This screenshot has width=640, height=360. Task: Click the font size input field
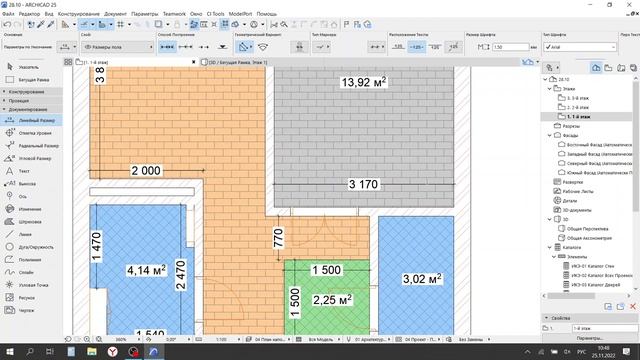pos(510,47)
